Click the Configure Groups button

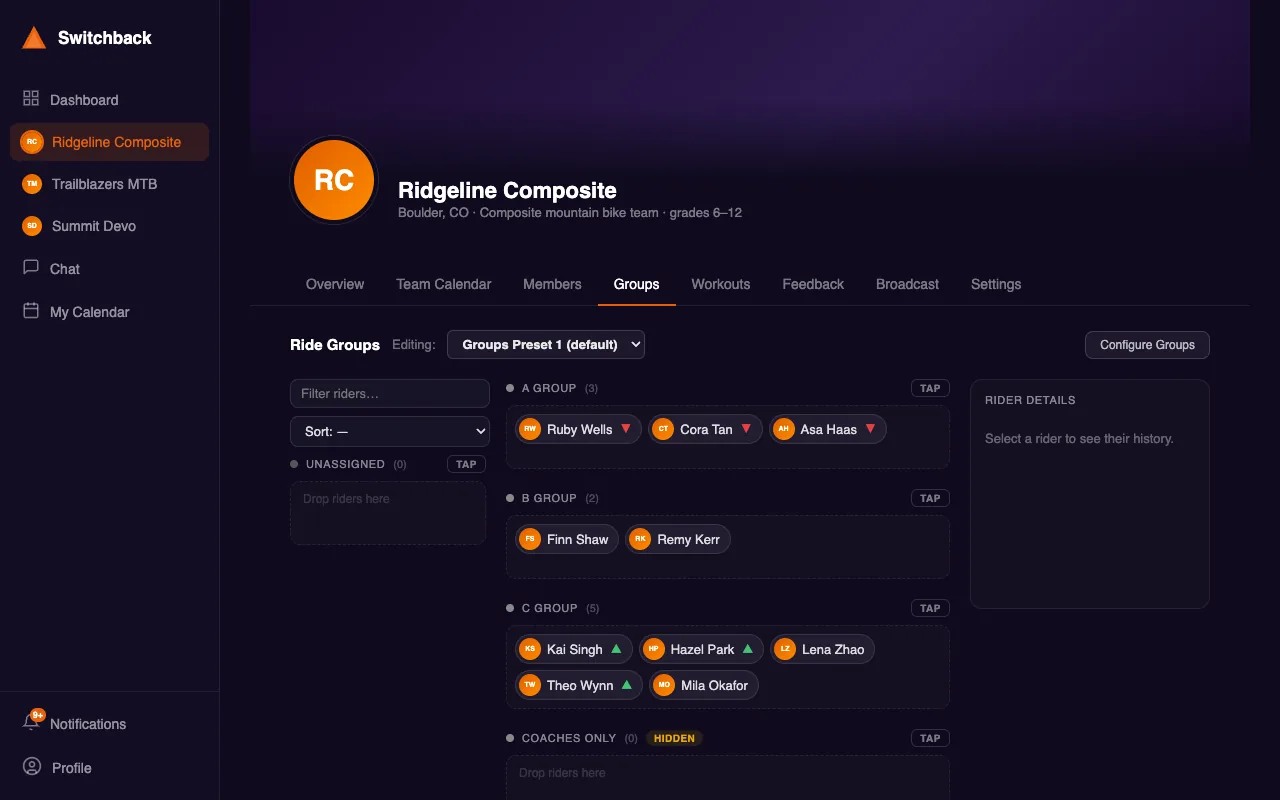tap(1147, 345)
